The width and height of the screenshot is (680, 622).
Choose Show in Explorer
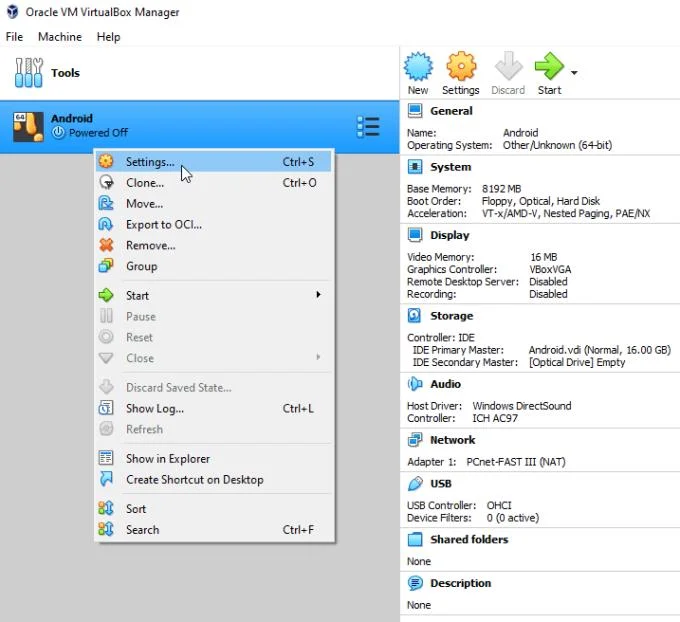point(214,458)
